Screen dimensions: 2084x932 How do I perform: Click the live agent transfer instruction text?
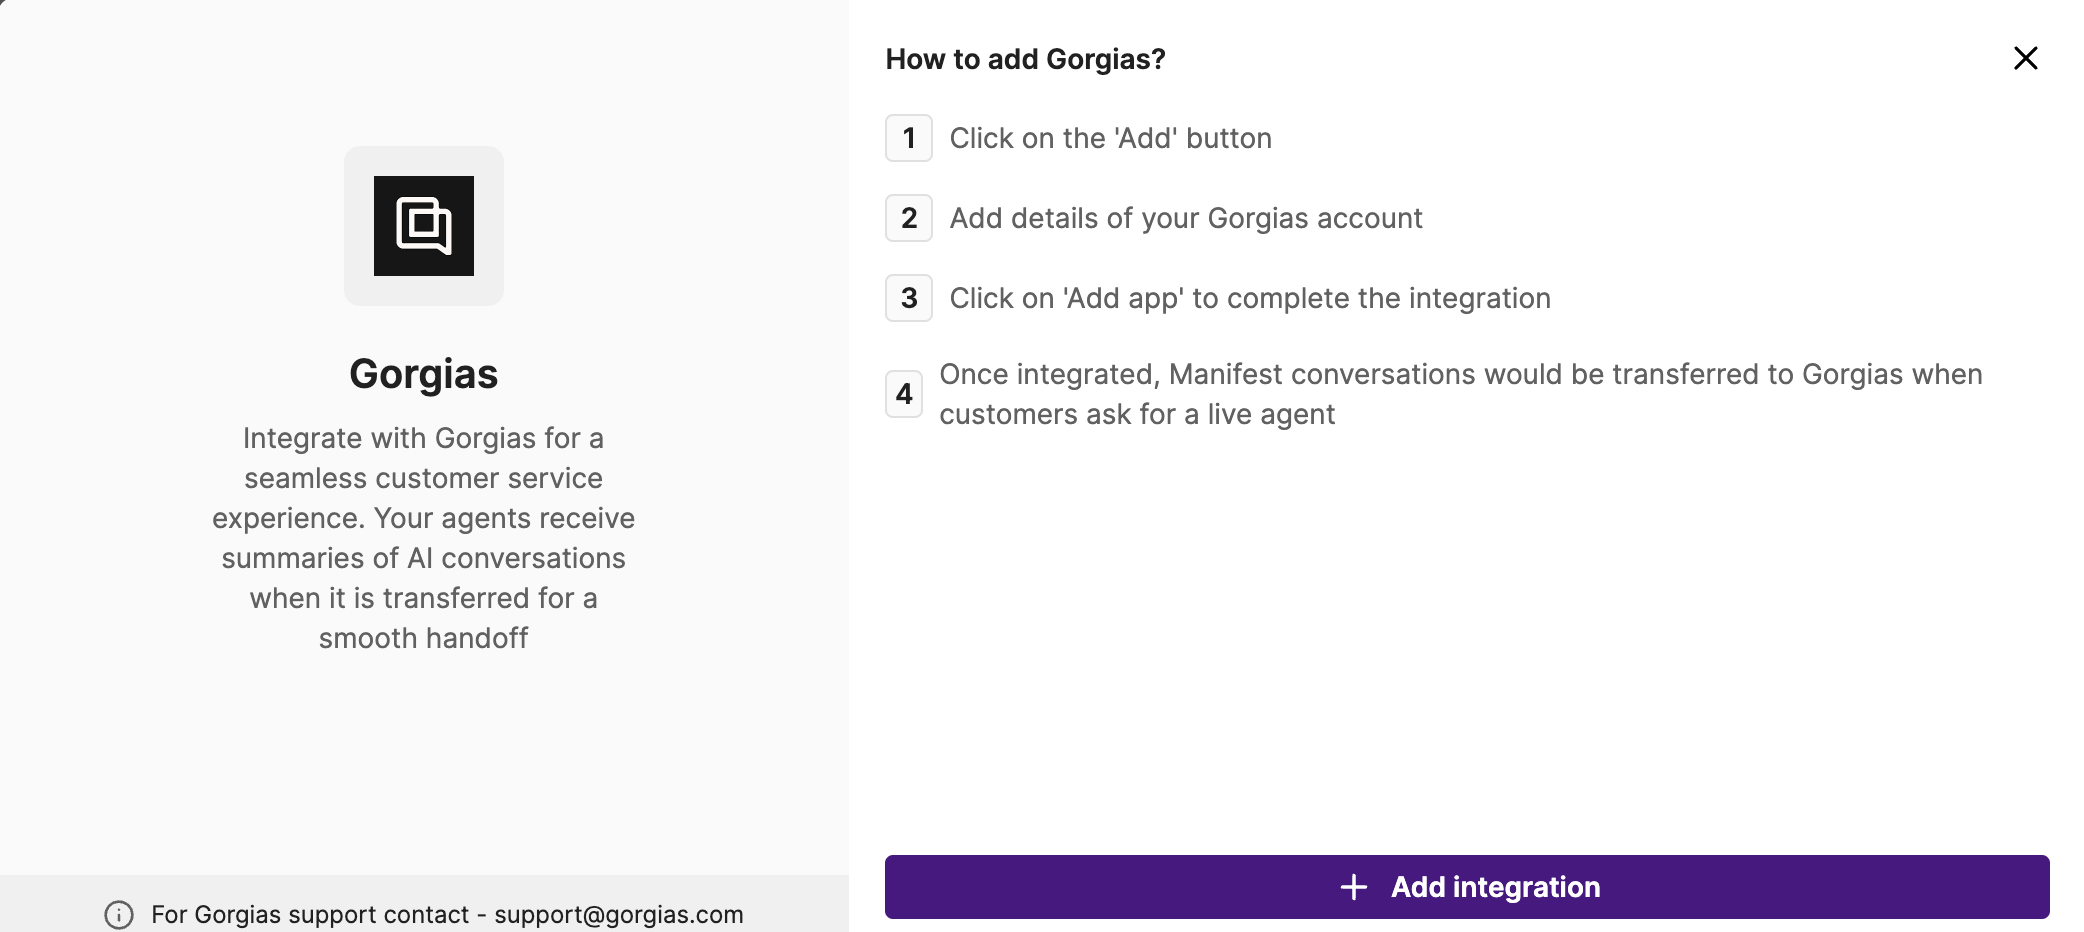pos(1461,393)
